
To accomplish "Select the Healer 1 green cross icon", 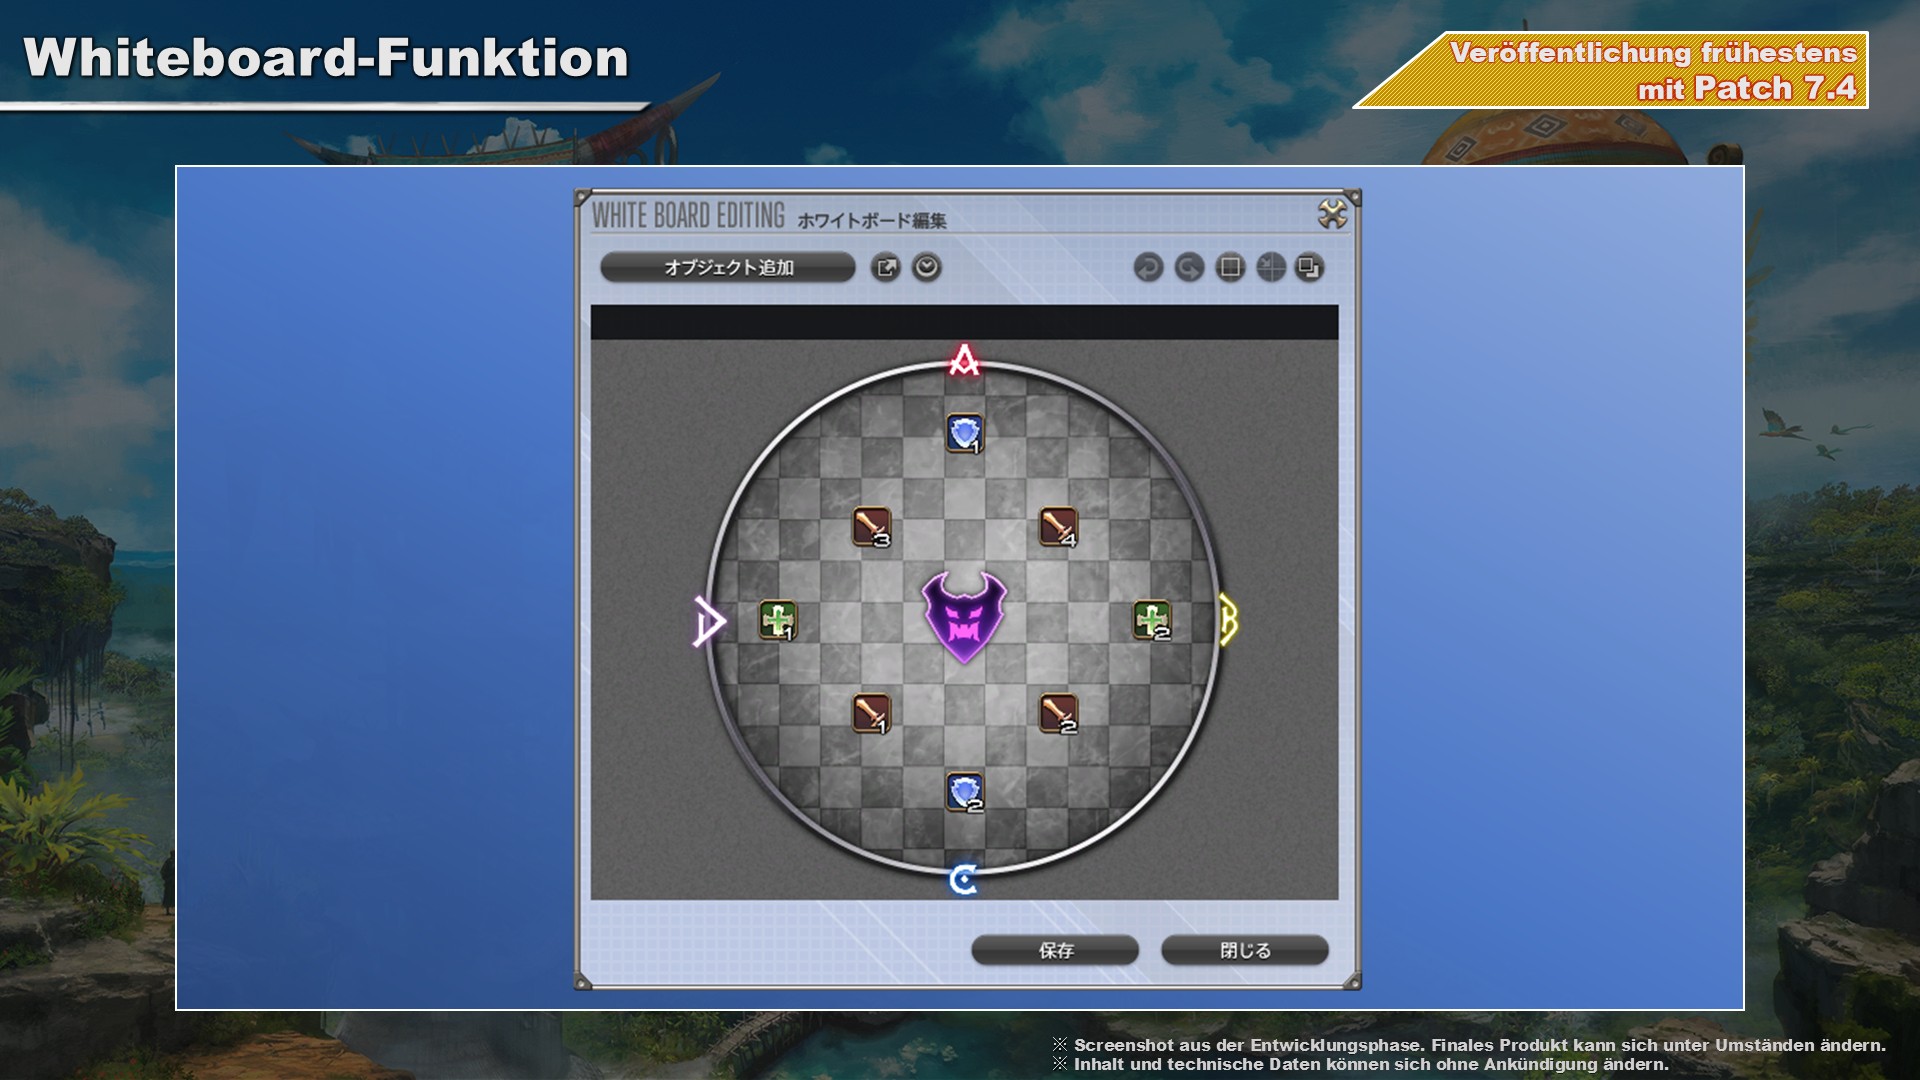I will 777,620.
